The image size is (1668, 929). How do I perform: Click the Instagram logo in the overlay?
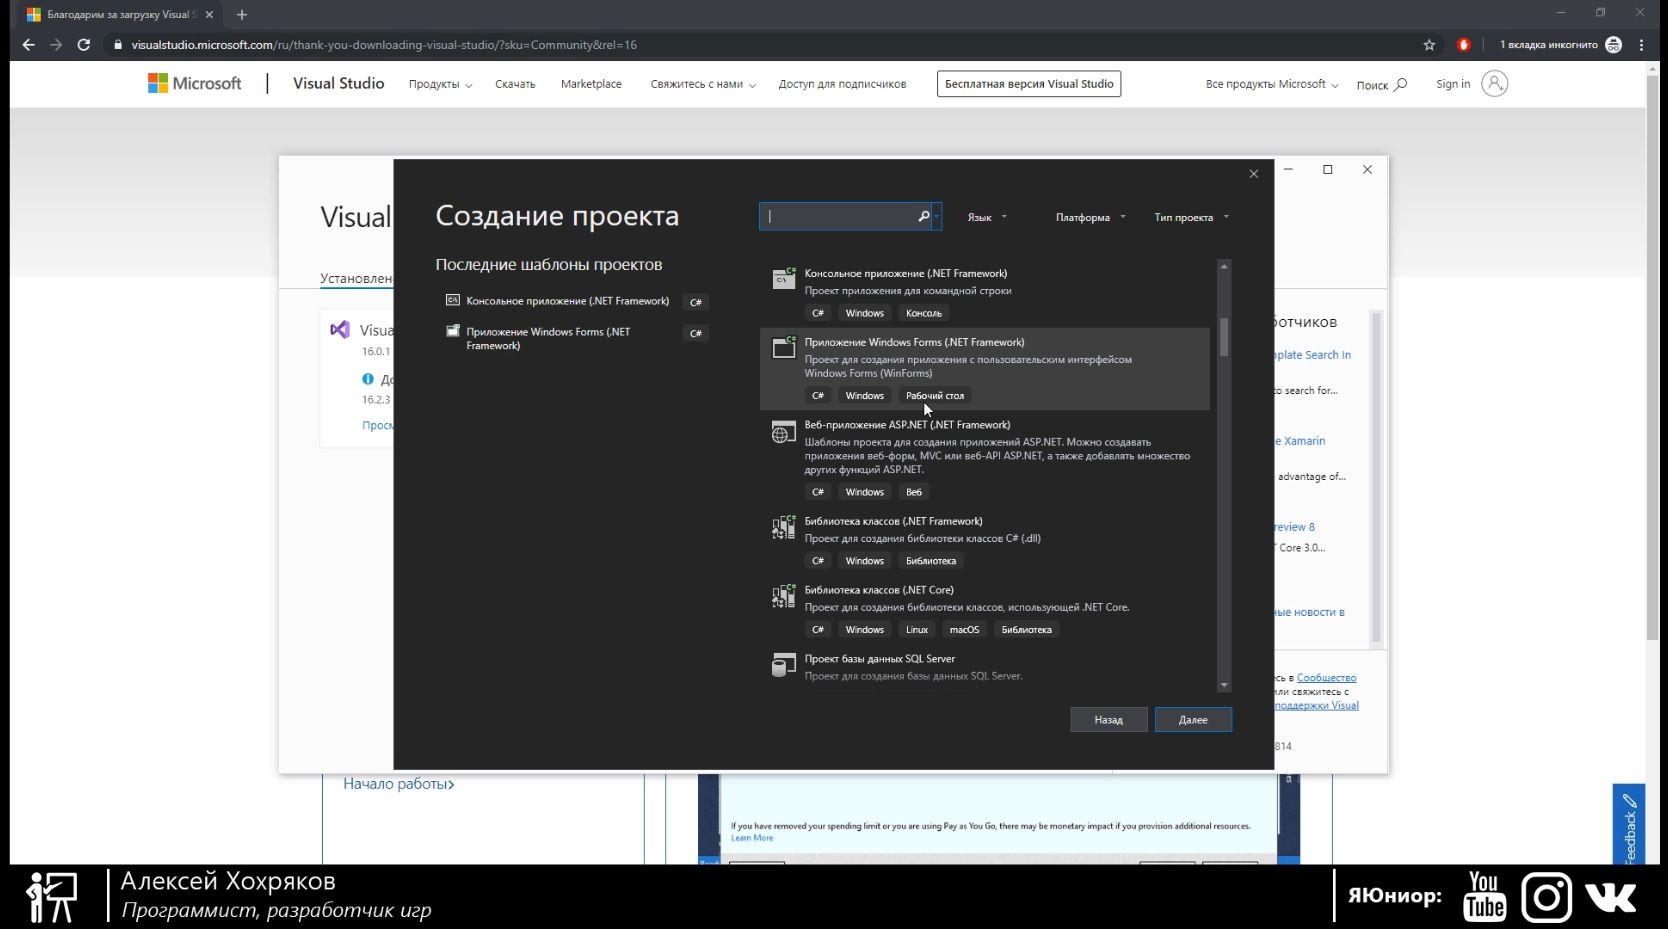pos(1546,896)
